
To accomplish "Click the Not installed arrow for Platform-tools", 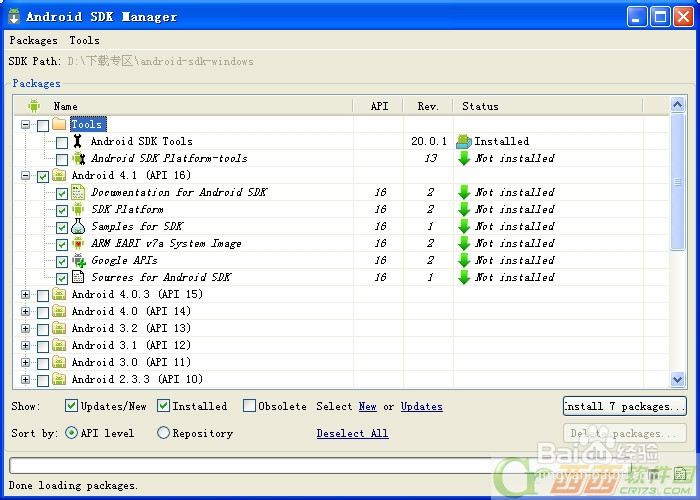I will coord(464,158).
